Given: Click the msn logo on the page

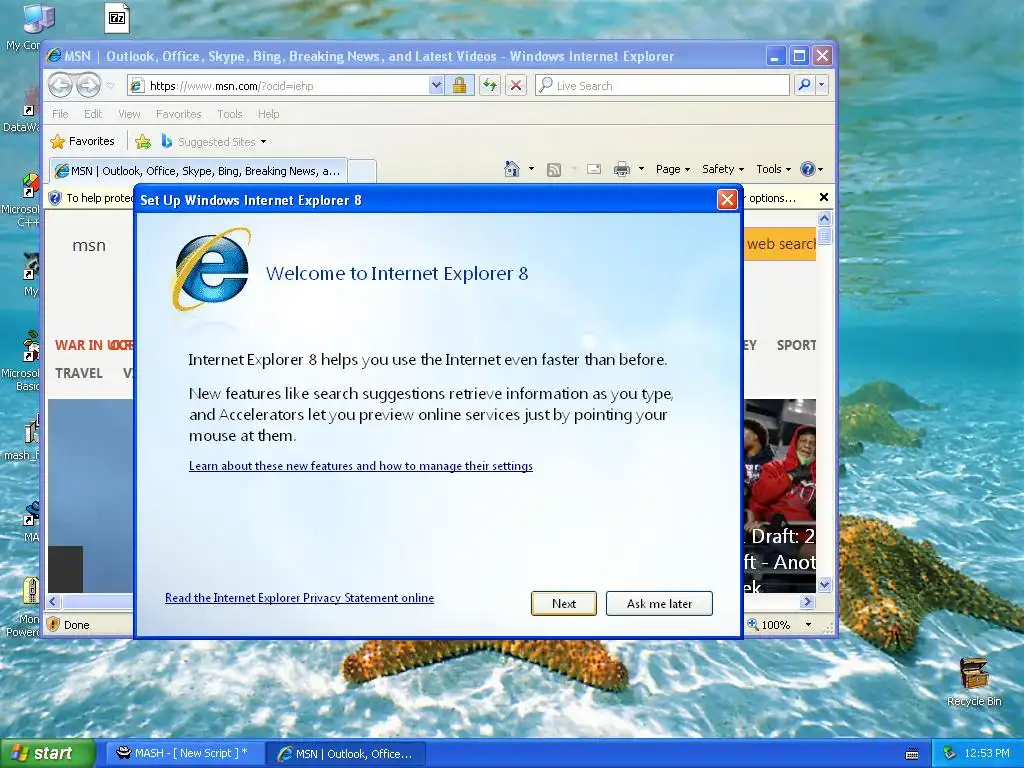Looking at the screenshot, I should click(x=89, y=246).
